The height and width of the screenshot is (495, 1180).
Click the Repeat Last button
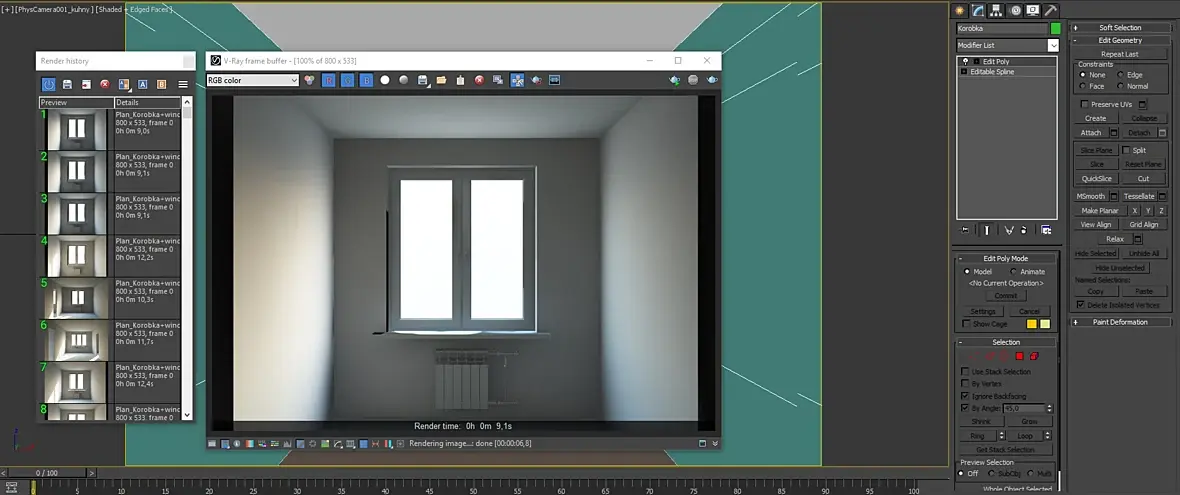1119,54
